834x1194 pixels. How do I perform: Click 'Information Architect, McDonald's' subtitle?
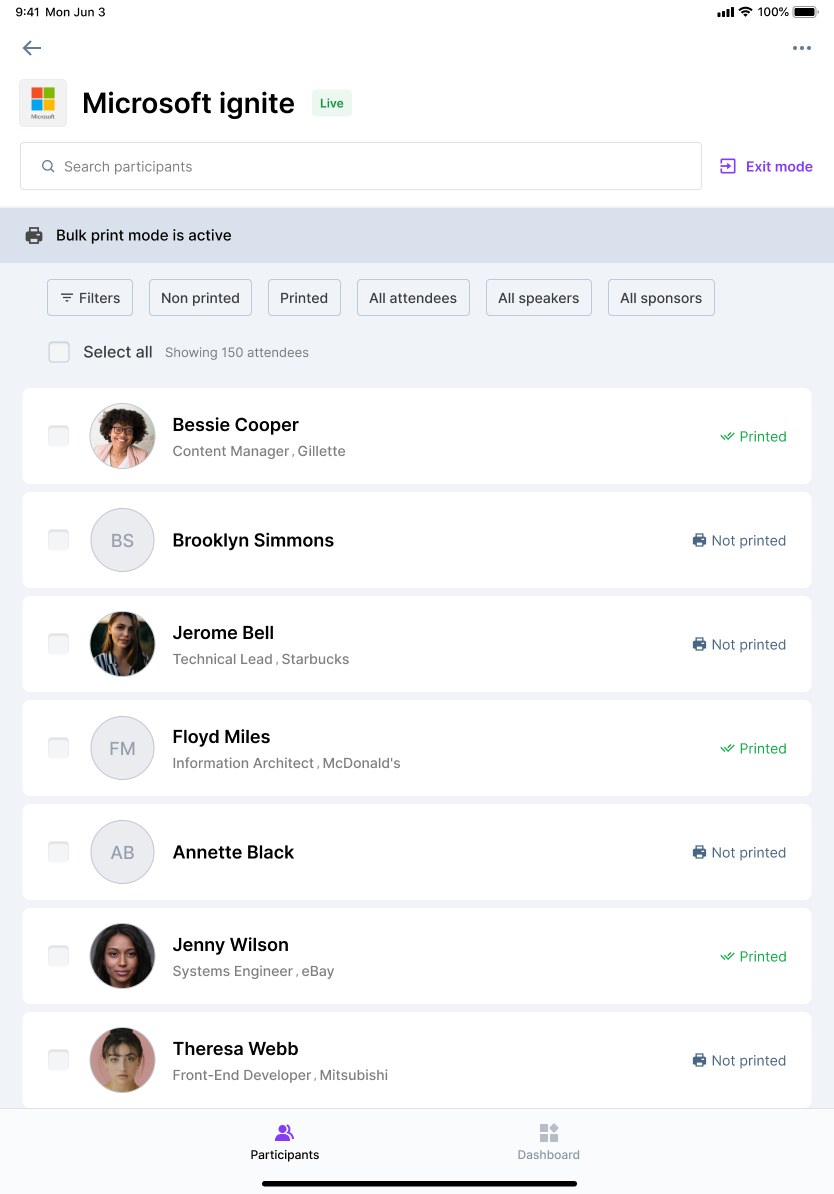286,763
